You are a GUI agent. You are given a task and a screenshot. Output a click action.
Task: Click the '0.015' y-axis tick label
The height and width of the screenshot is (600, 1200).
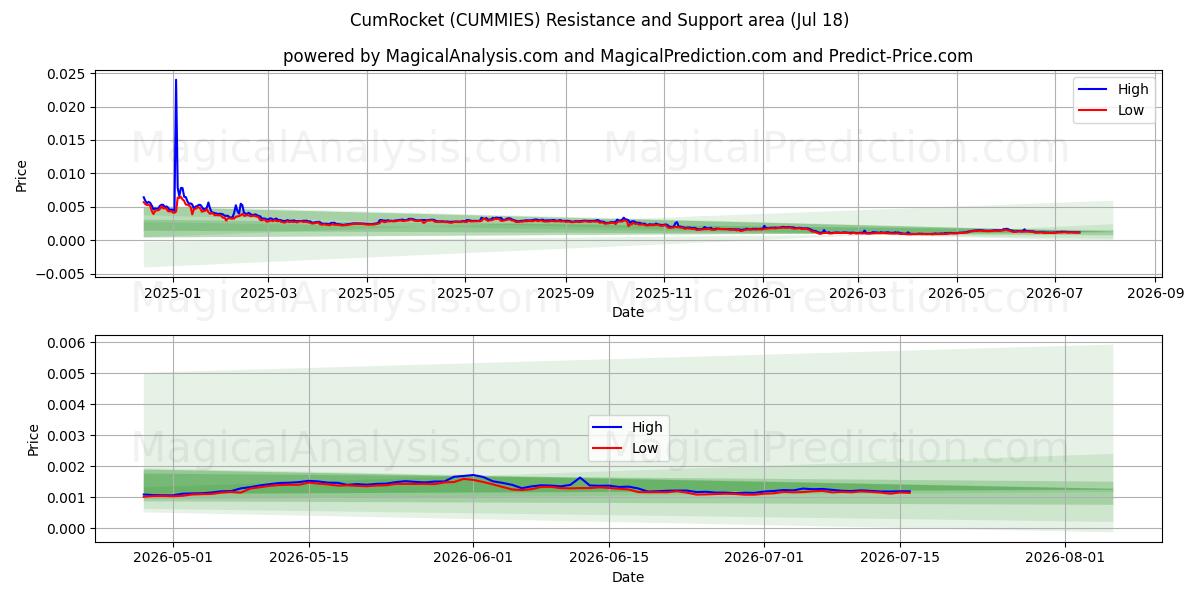point(68,141)
